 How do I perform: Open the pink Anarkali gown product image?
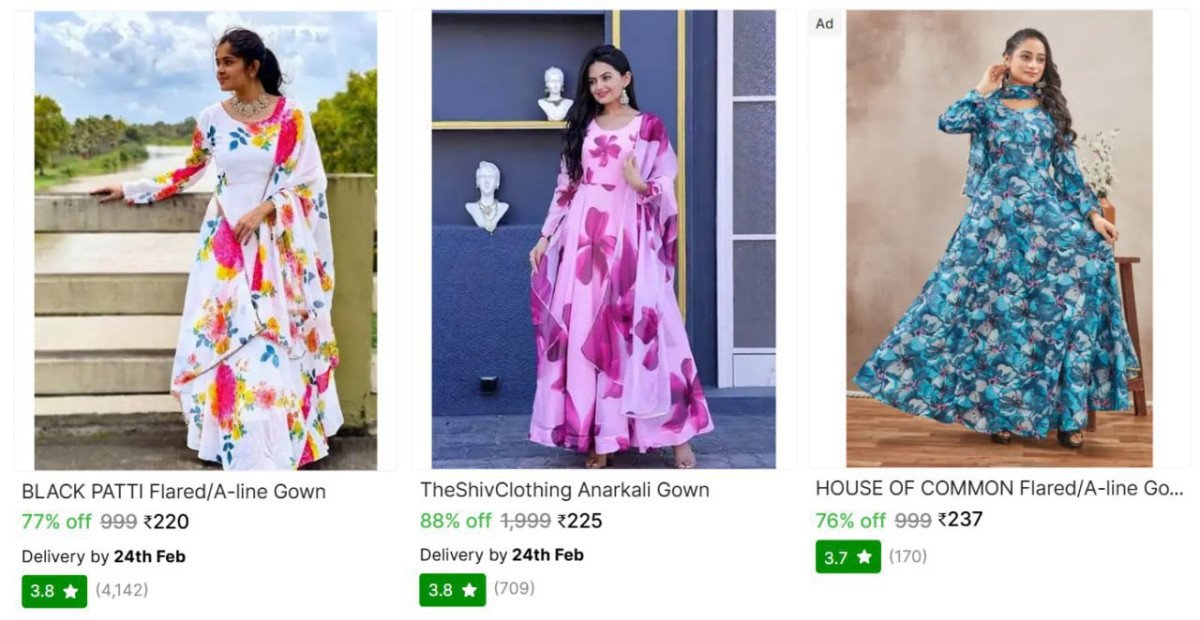pyautogui.click(x=603, y=240)
